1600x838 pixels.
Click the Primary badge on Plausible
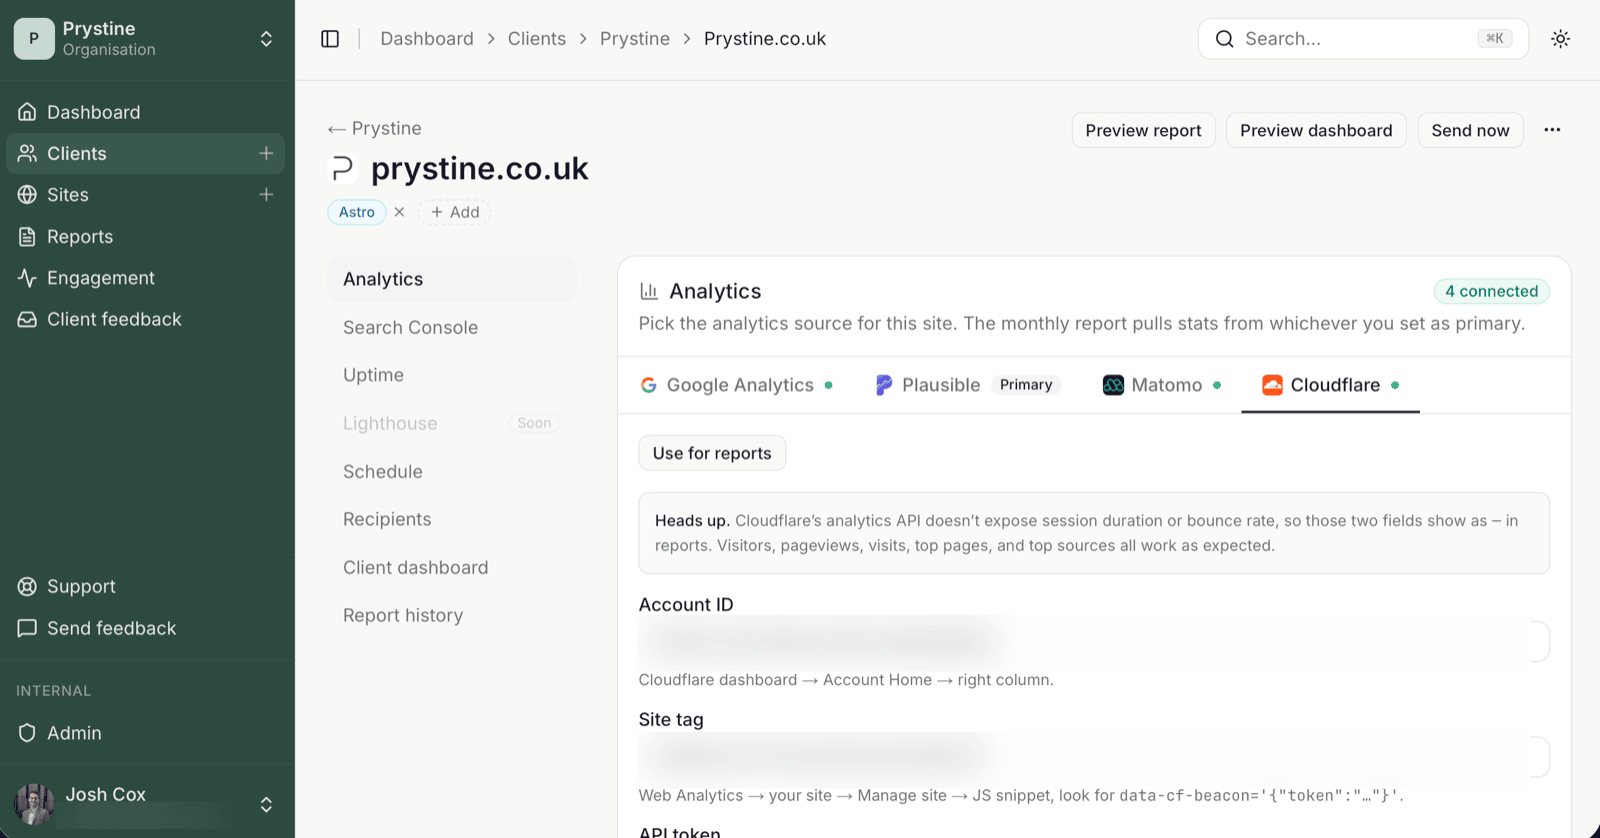point(1026,385)
